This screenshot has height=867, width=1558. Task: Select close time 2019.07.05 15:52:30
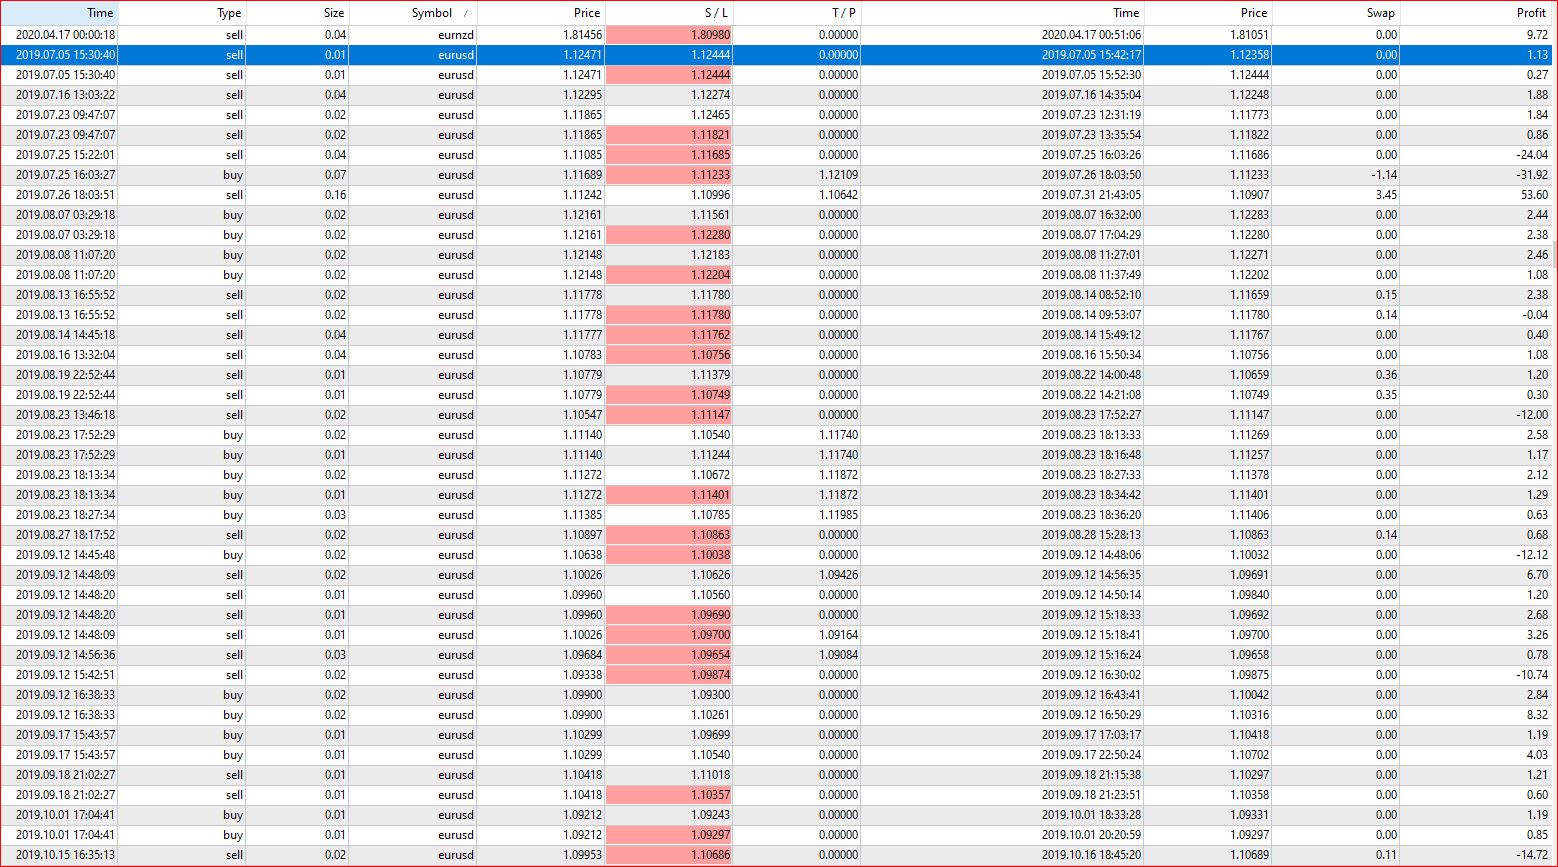pyautogui.click(x=1090, y=75)
